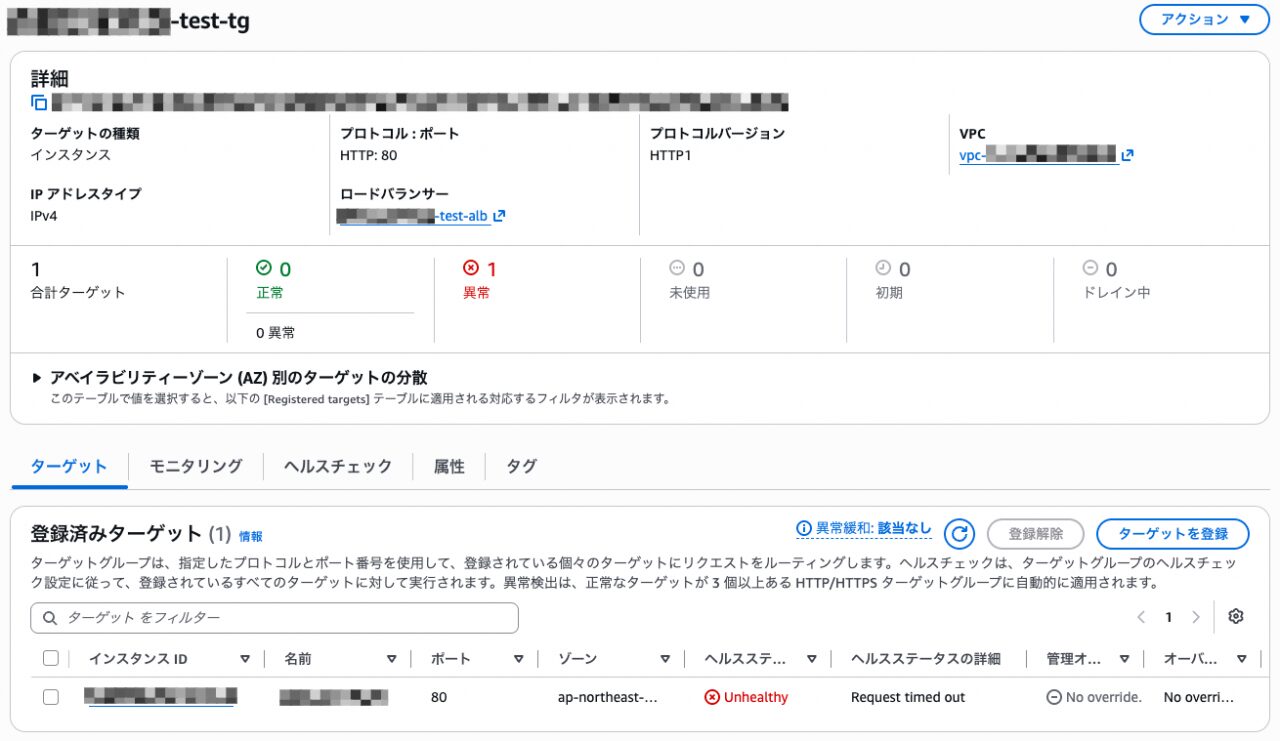1280x741 pixels.
Task: Click the ヘルスステータスの詳細 column header
Action: coord(925,659)
